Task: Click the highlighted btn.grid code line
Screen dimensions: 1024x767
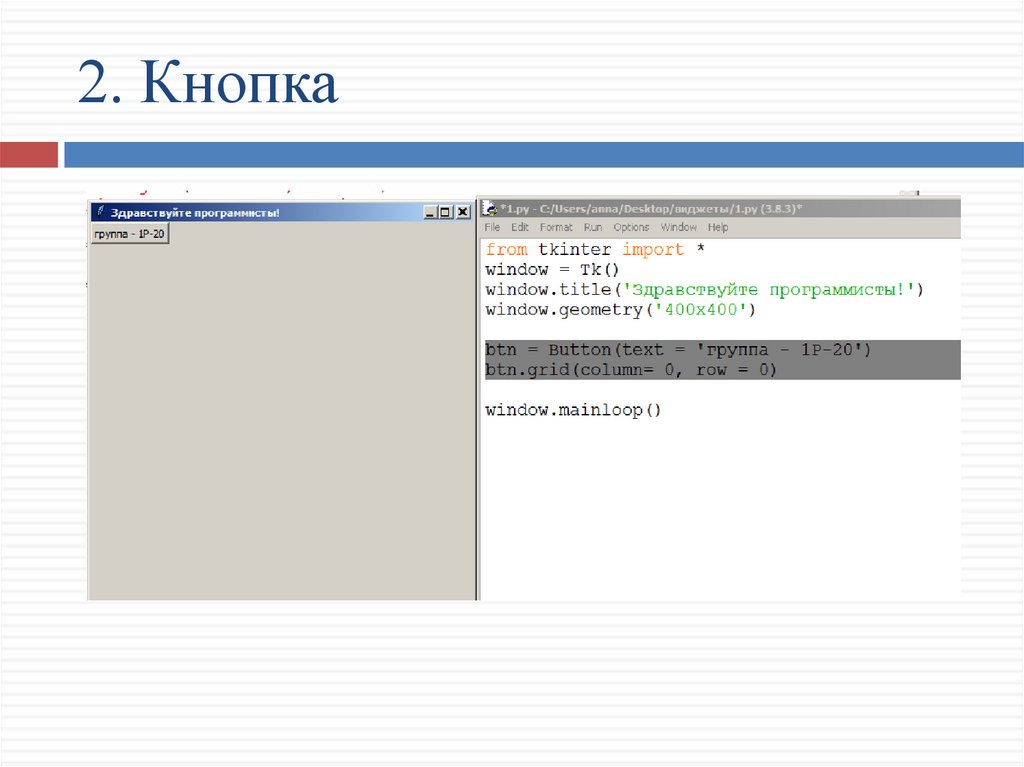Action: (630, 370)
